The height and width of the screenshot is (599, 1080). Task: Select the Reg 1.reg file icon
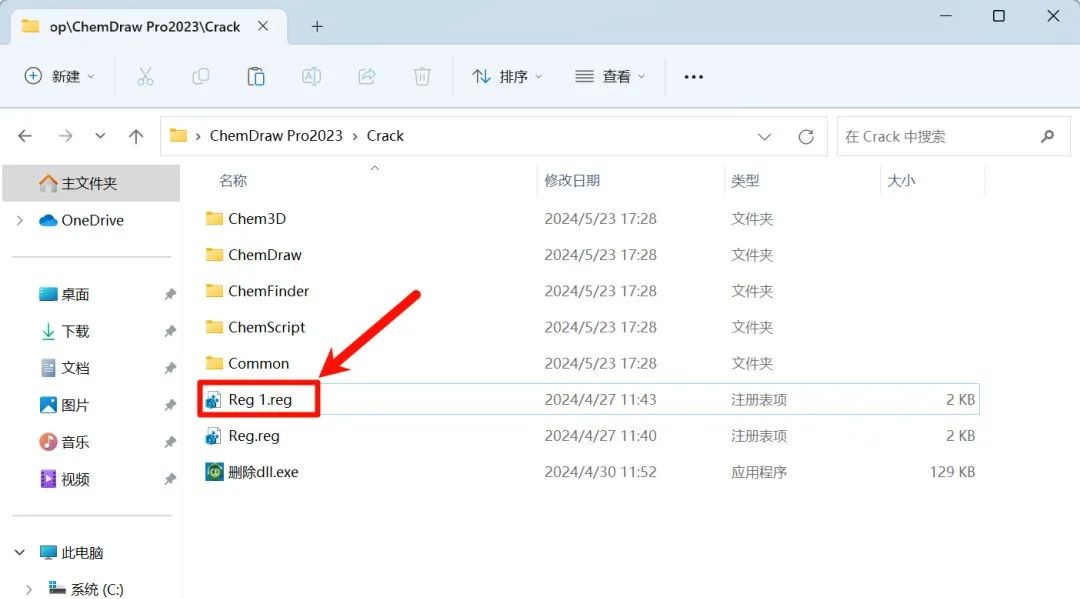click(214, 399)
